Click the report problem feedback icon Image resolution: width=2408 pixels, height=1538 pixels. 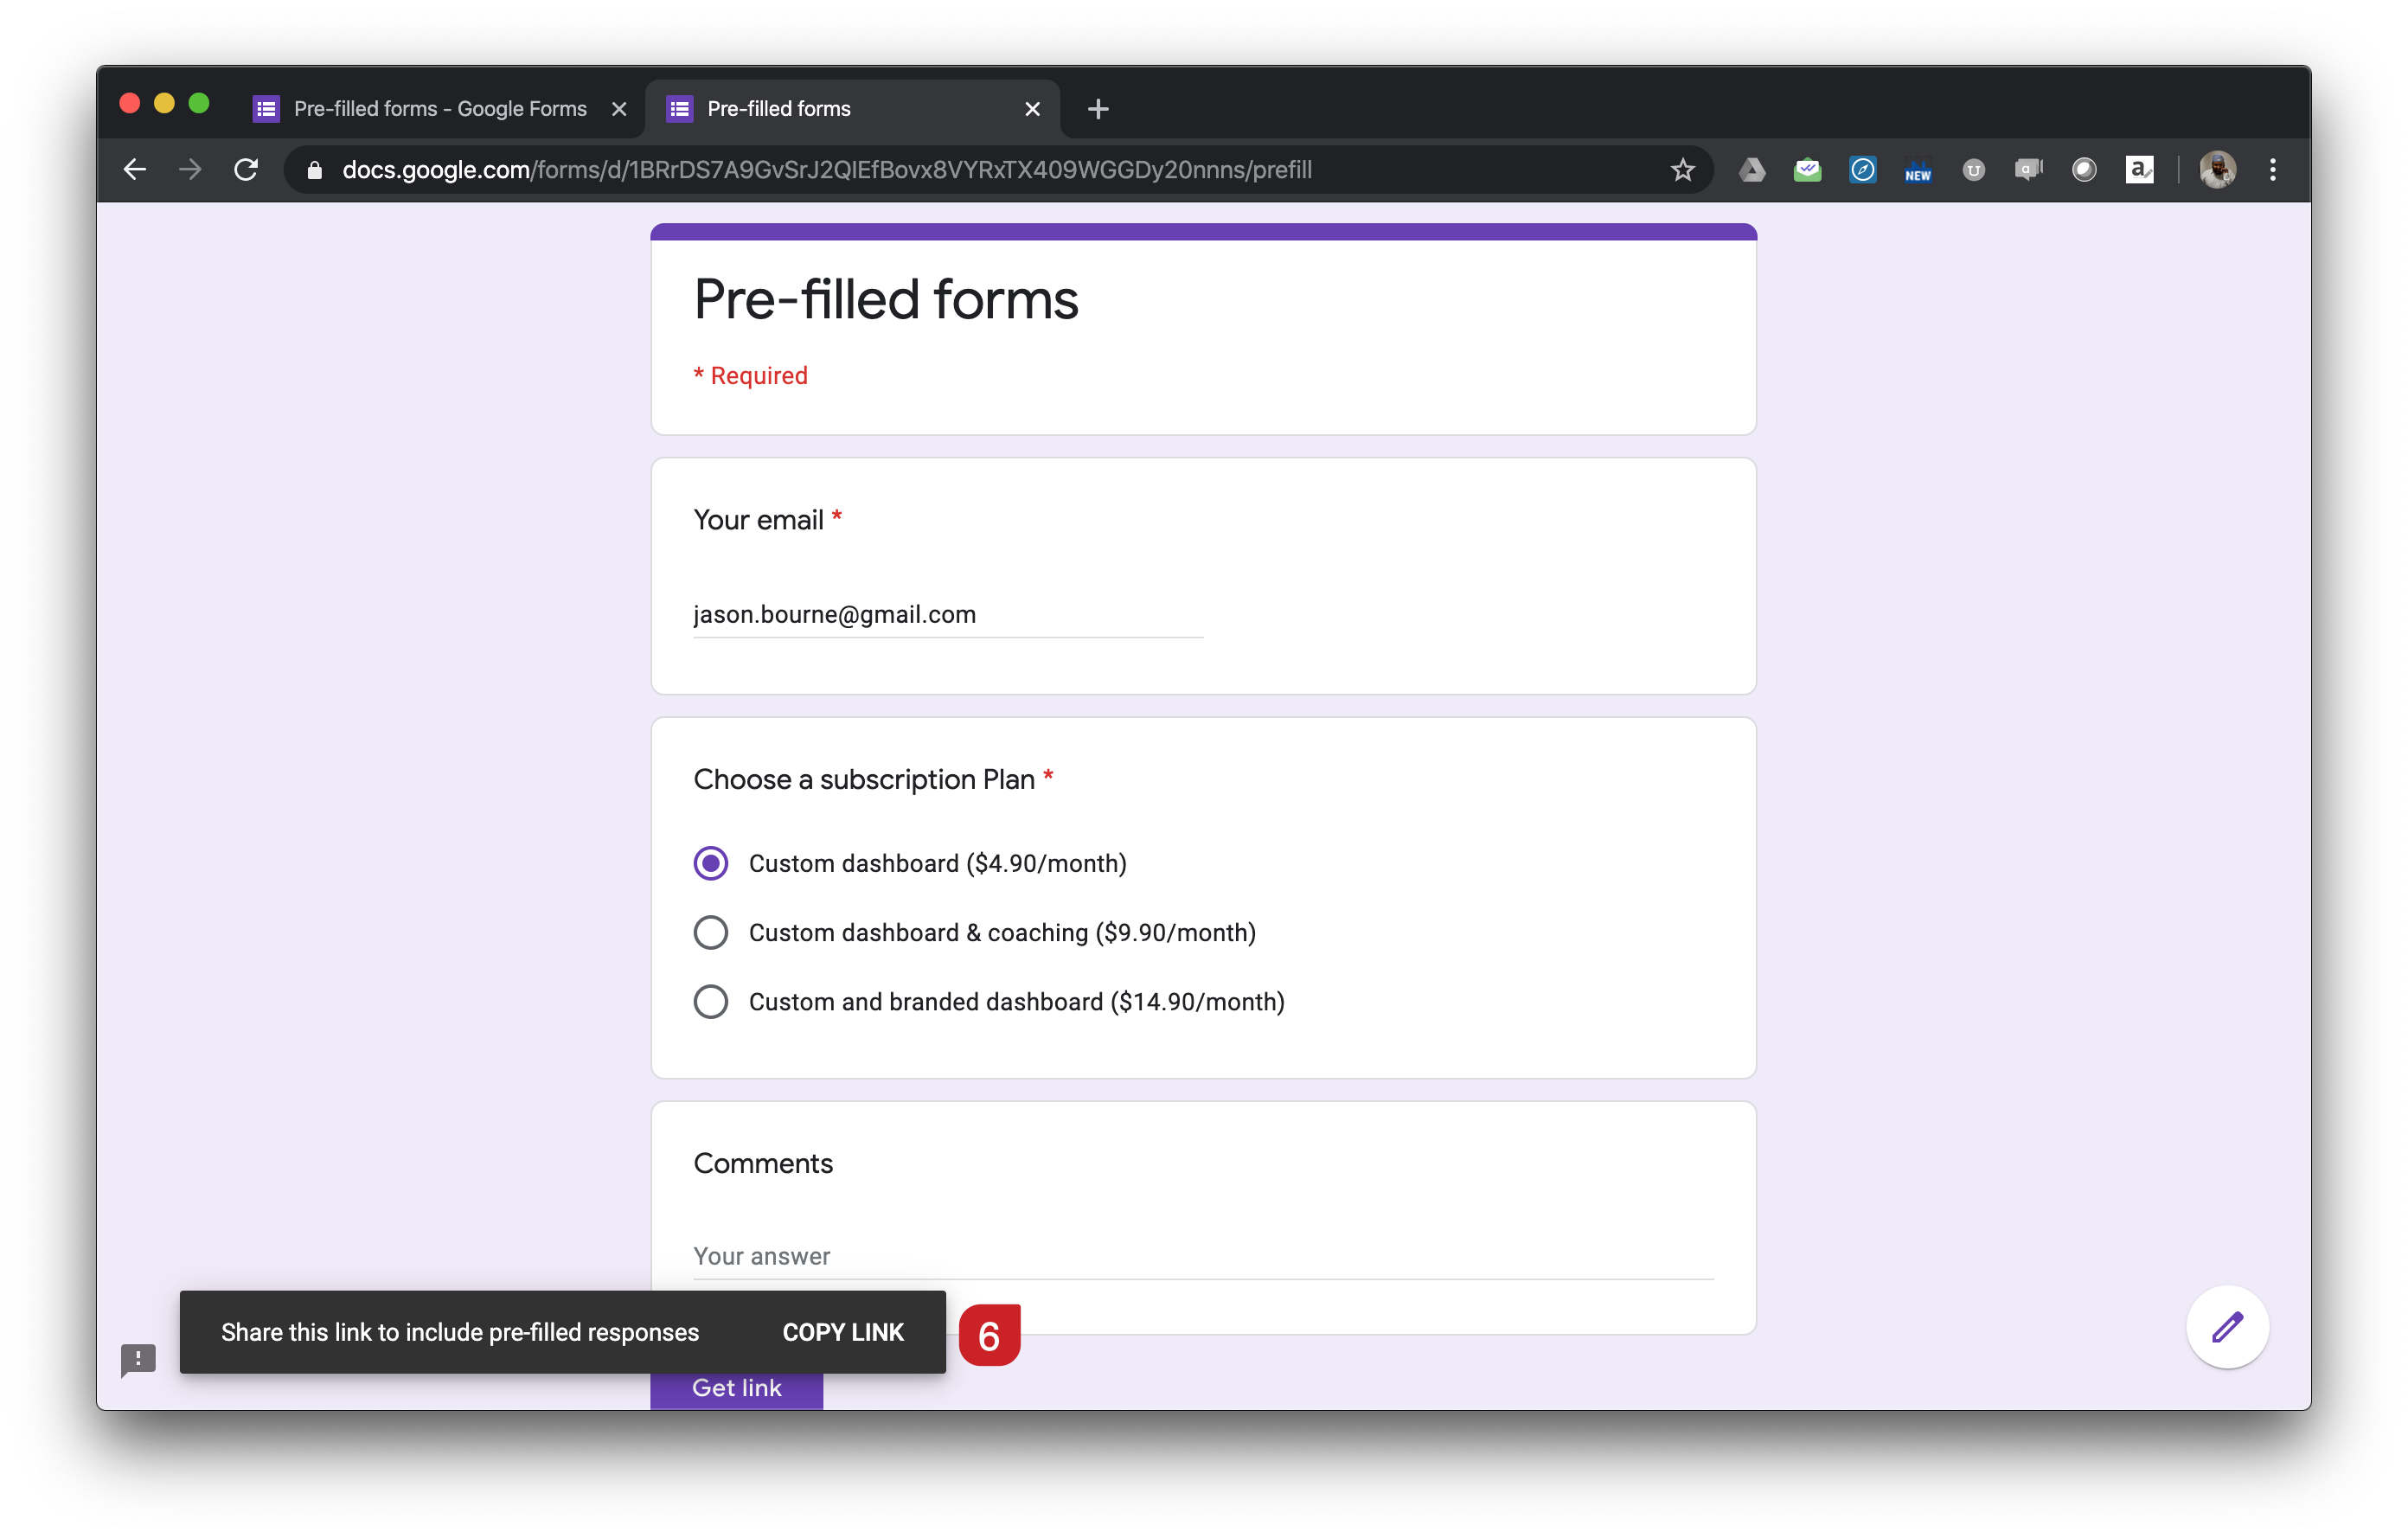[138, 1359]
